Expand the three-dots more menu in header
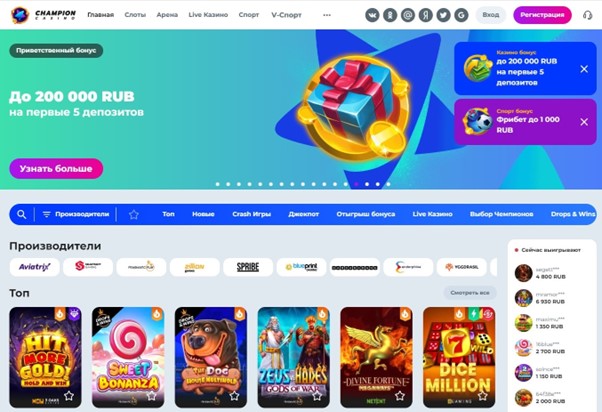602x412 pixels. 327,15
